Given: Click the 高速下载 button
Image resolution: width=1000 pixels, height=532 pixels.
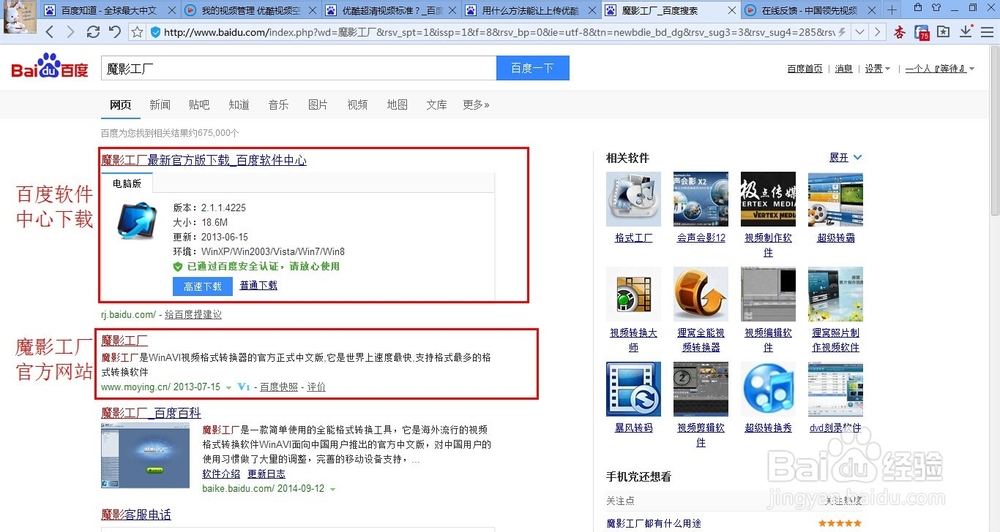Looking at the screenshot, I should pos(202,286).
